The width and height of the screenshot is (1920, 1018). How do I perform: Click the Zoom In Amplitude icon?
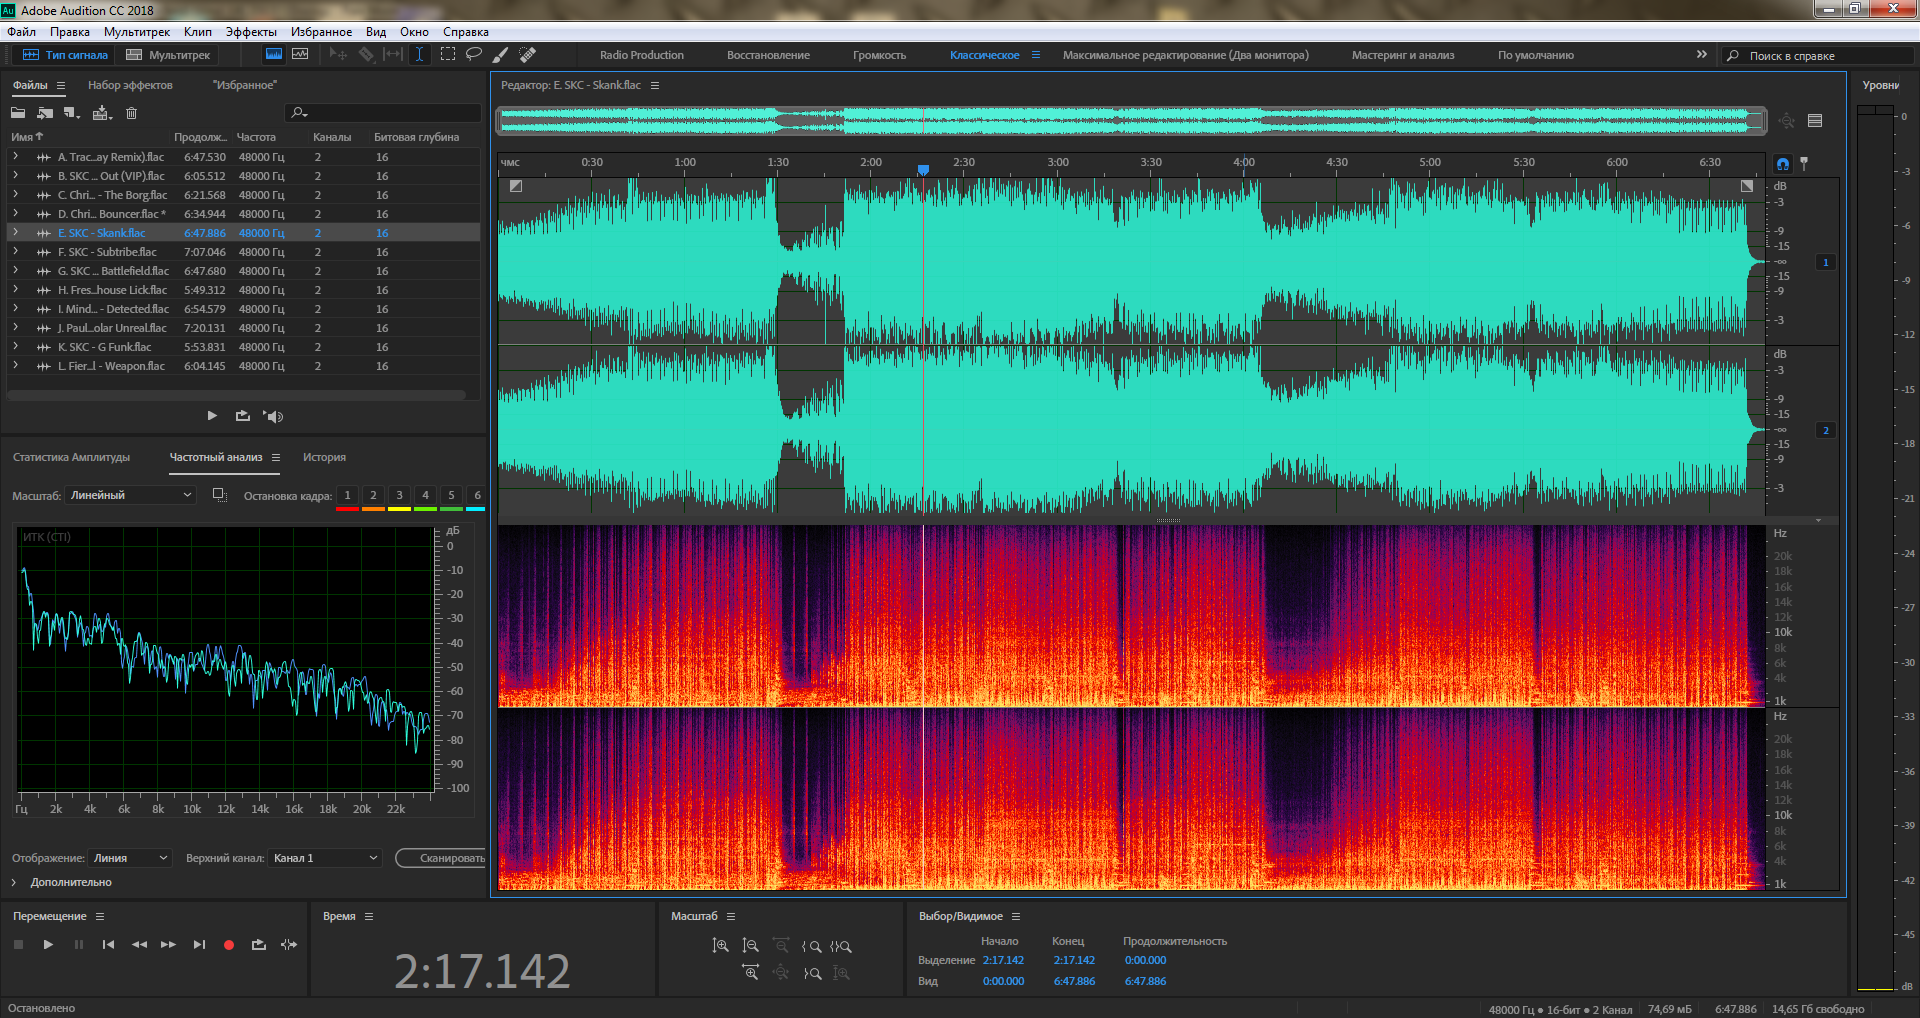tap(720, 946)
